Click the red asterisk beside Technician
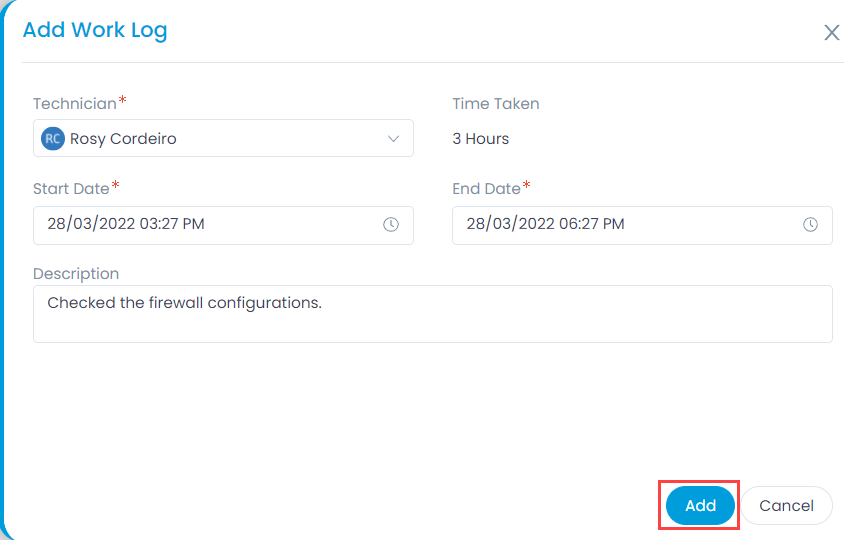This screenshot has height=540, width=860. coord(122,99)
